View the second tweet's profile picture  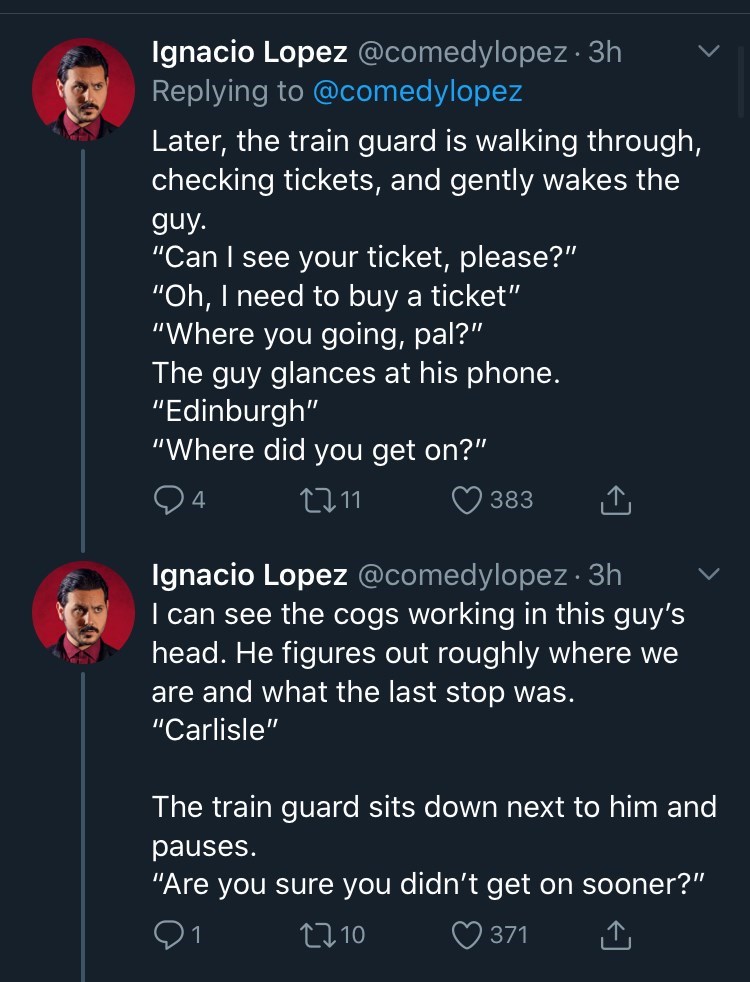pos(84,612)
